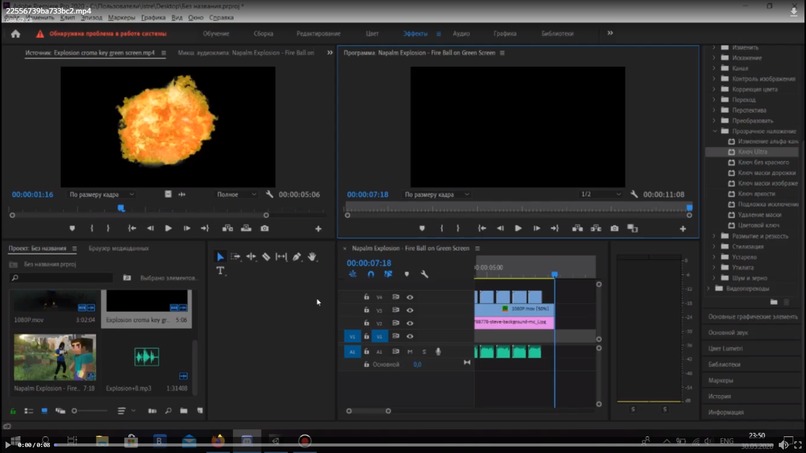Viewport: 806px width, 453px height.
Task: Click Insert button in Source monitor
Action: [228, 228]
